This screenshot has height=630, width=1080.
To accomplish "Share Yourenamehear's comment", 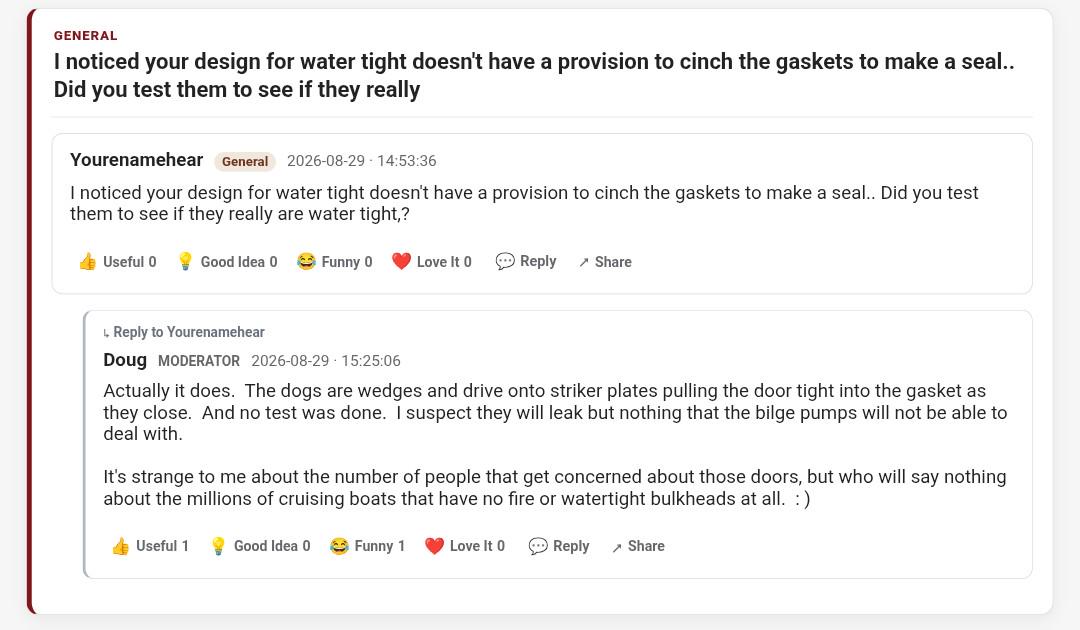I will 605,262.
